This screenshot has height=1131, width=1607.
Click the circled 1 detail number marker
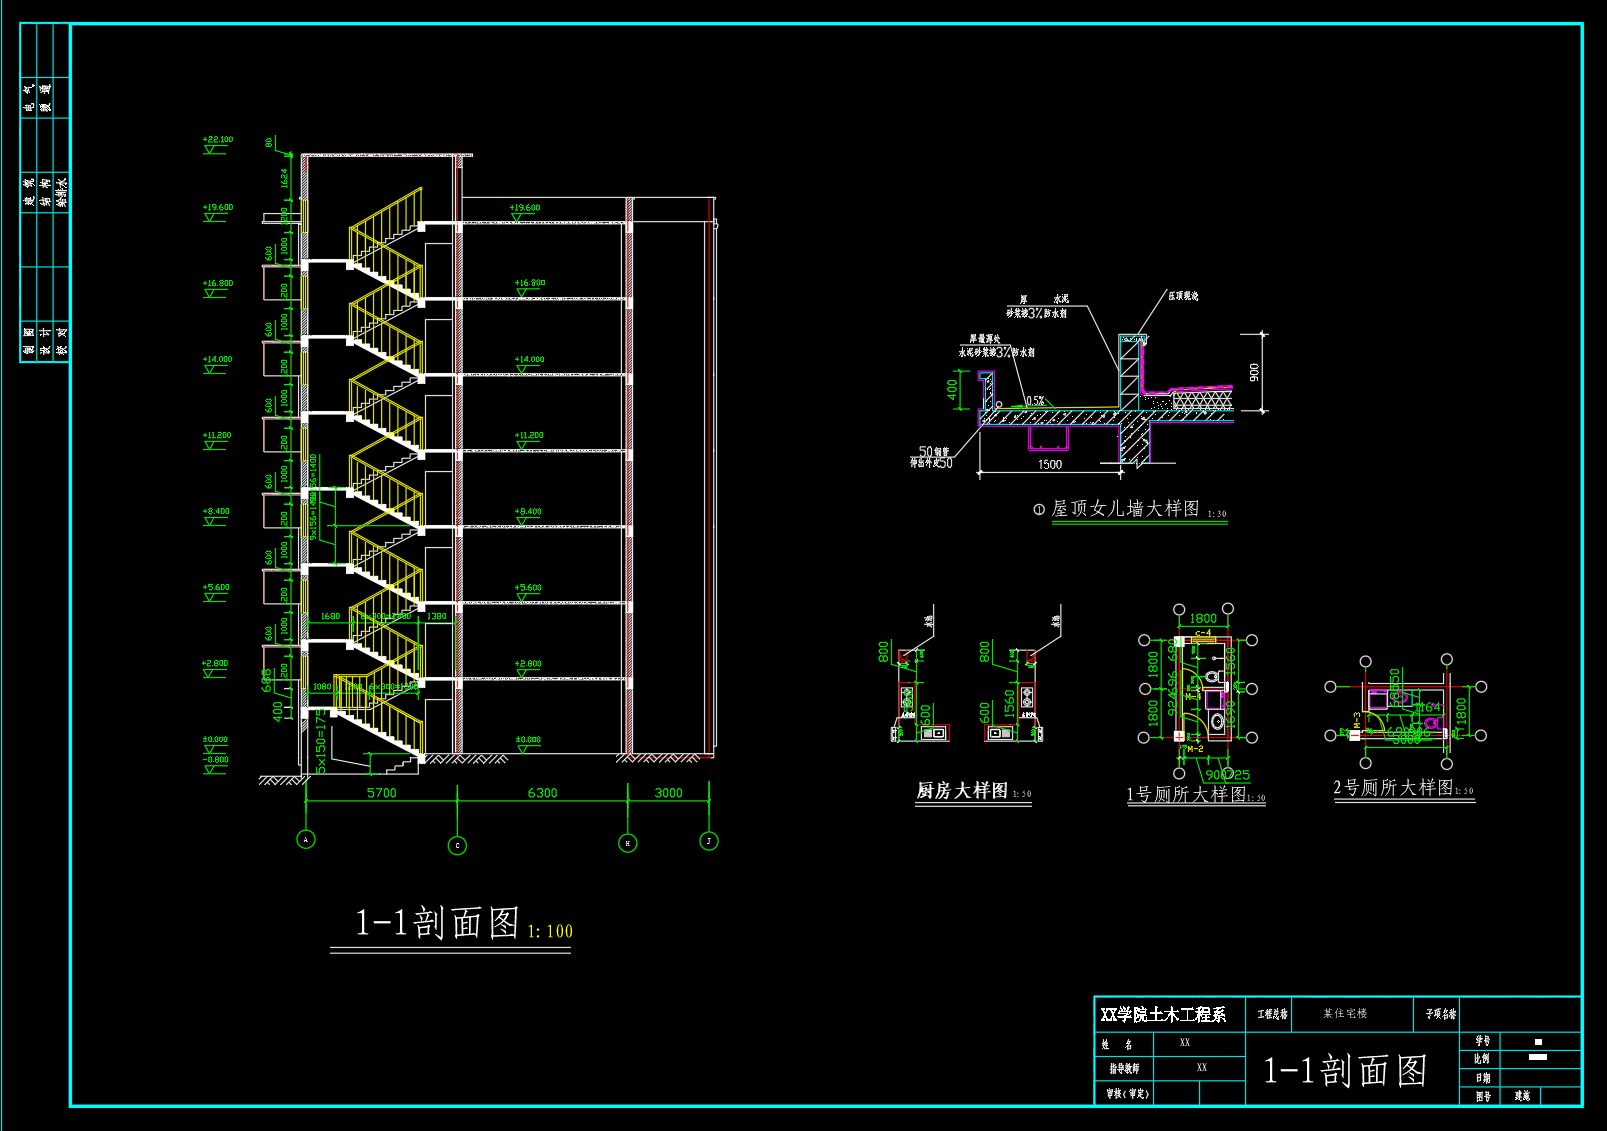(1039, 509)
